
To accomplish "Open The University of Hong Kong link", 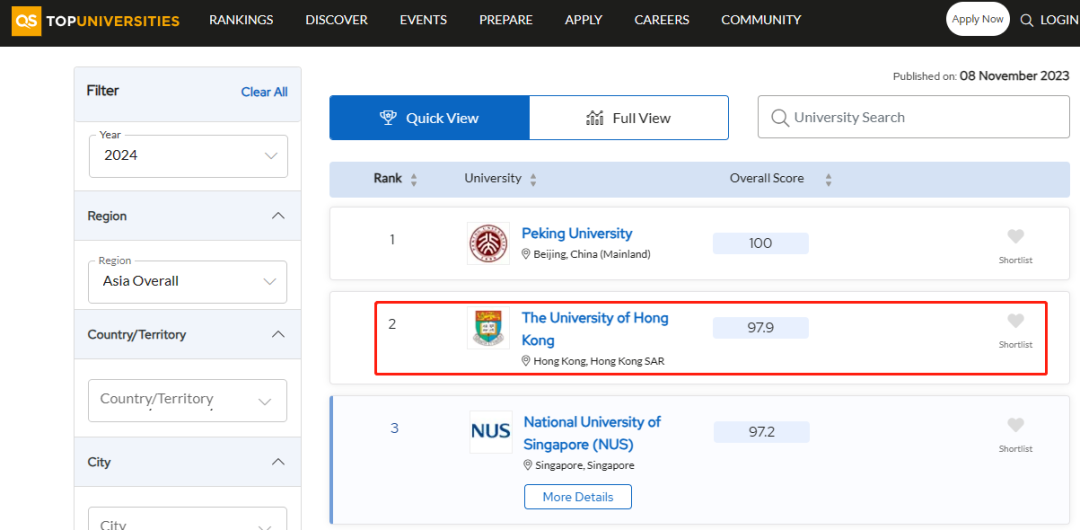I will pyautogui.click(x=595, y=329).
